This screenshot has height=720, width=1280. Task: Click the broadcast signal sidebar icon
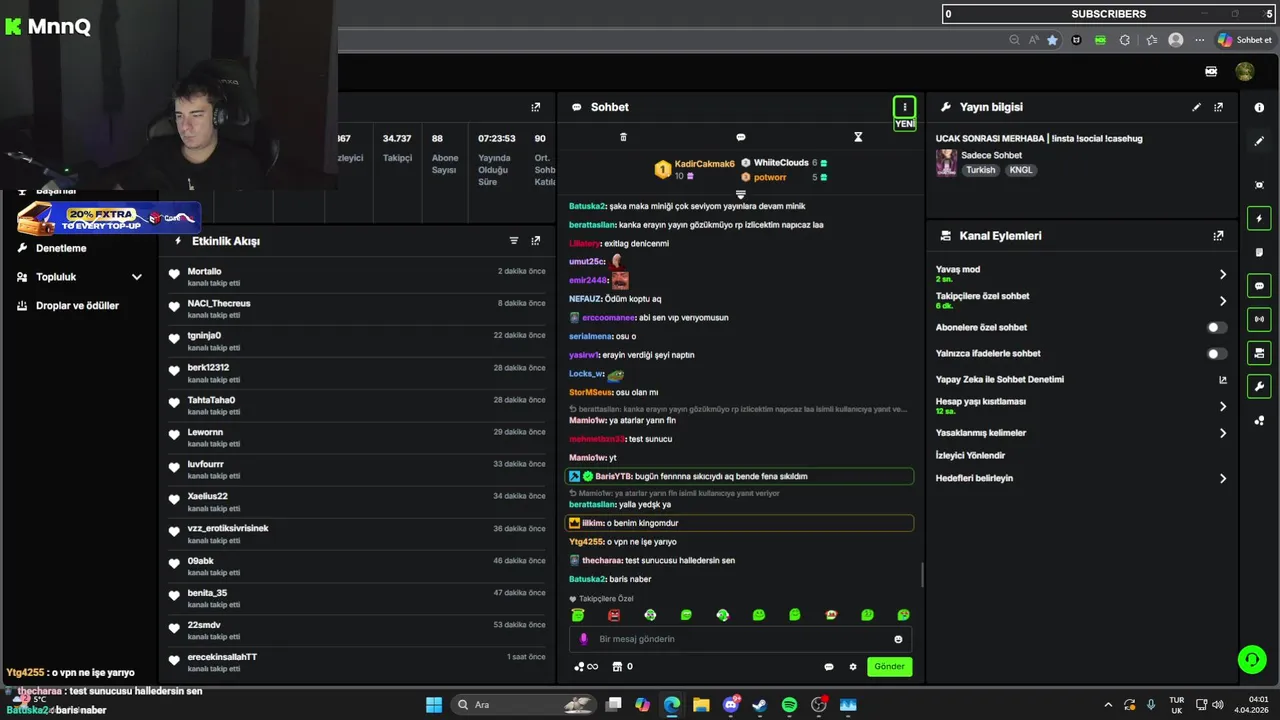click(1259, 319)
